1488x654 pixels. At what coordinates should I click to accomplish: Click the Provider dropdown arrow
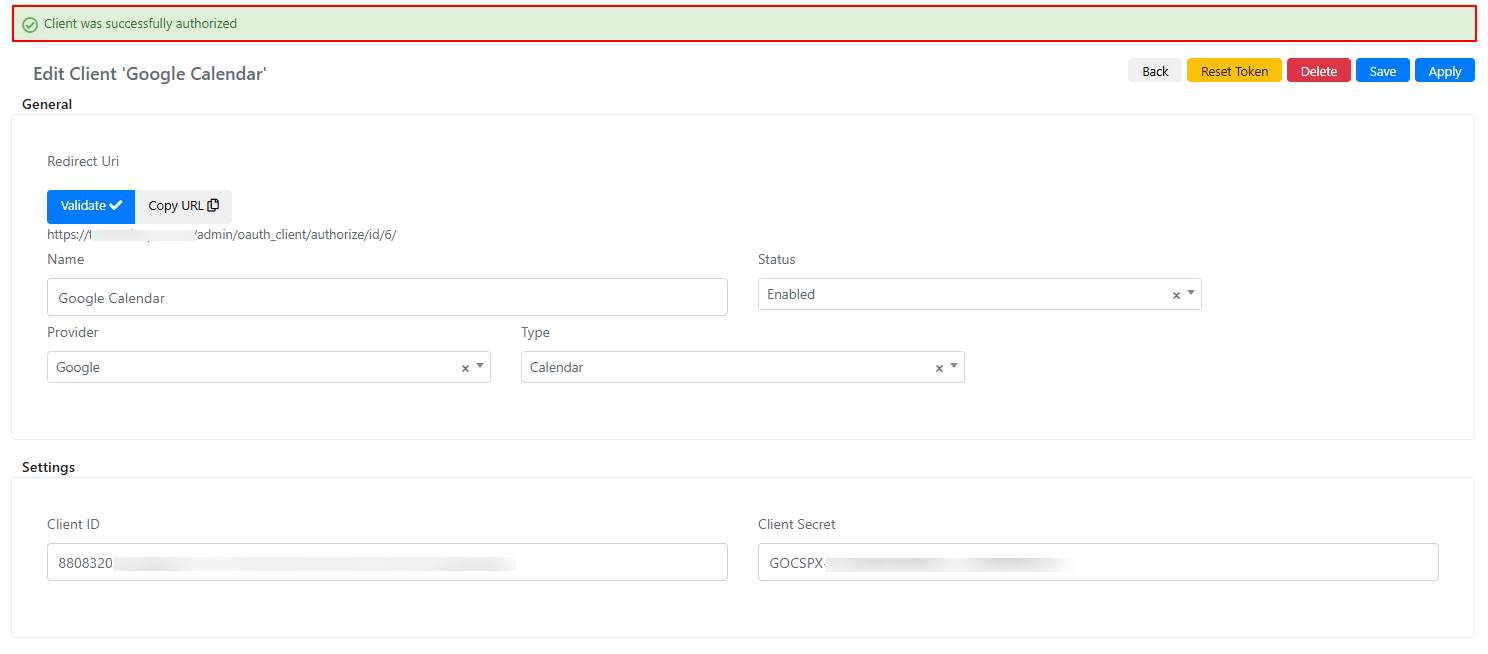[x=480, y=367]
